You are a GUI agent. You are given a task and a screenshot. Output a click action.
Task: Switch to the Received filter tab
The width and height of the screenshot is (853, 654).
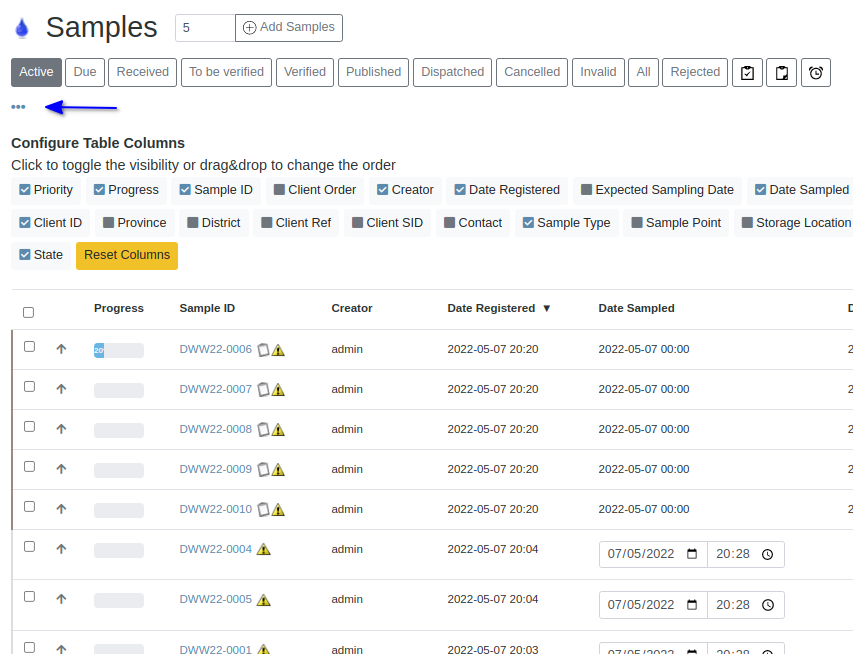pos(143,72)
